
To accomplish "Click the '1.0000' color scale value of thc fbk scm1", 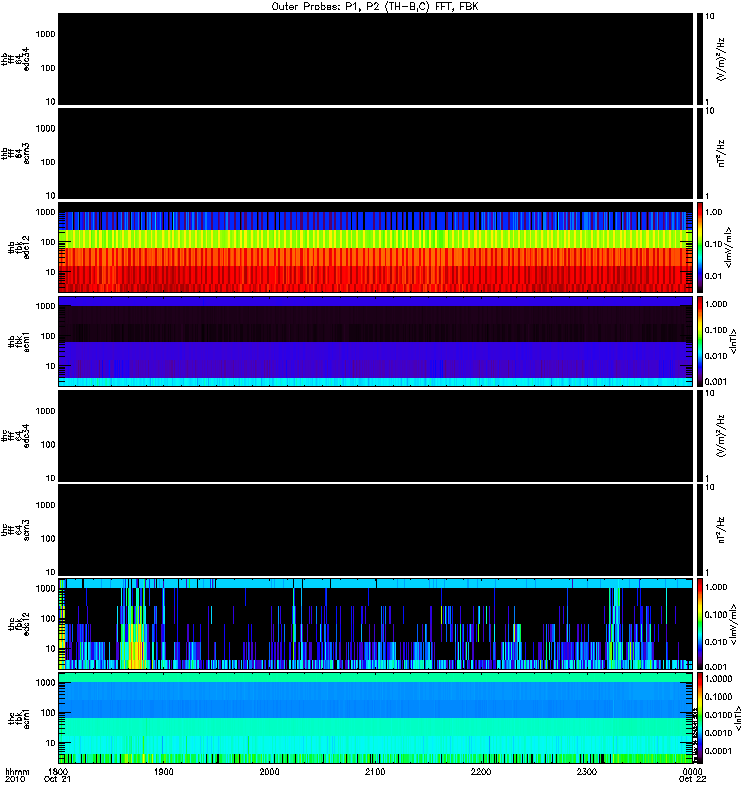I will [x=718, y=679].
